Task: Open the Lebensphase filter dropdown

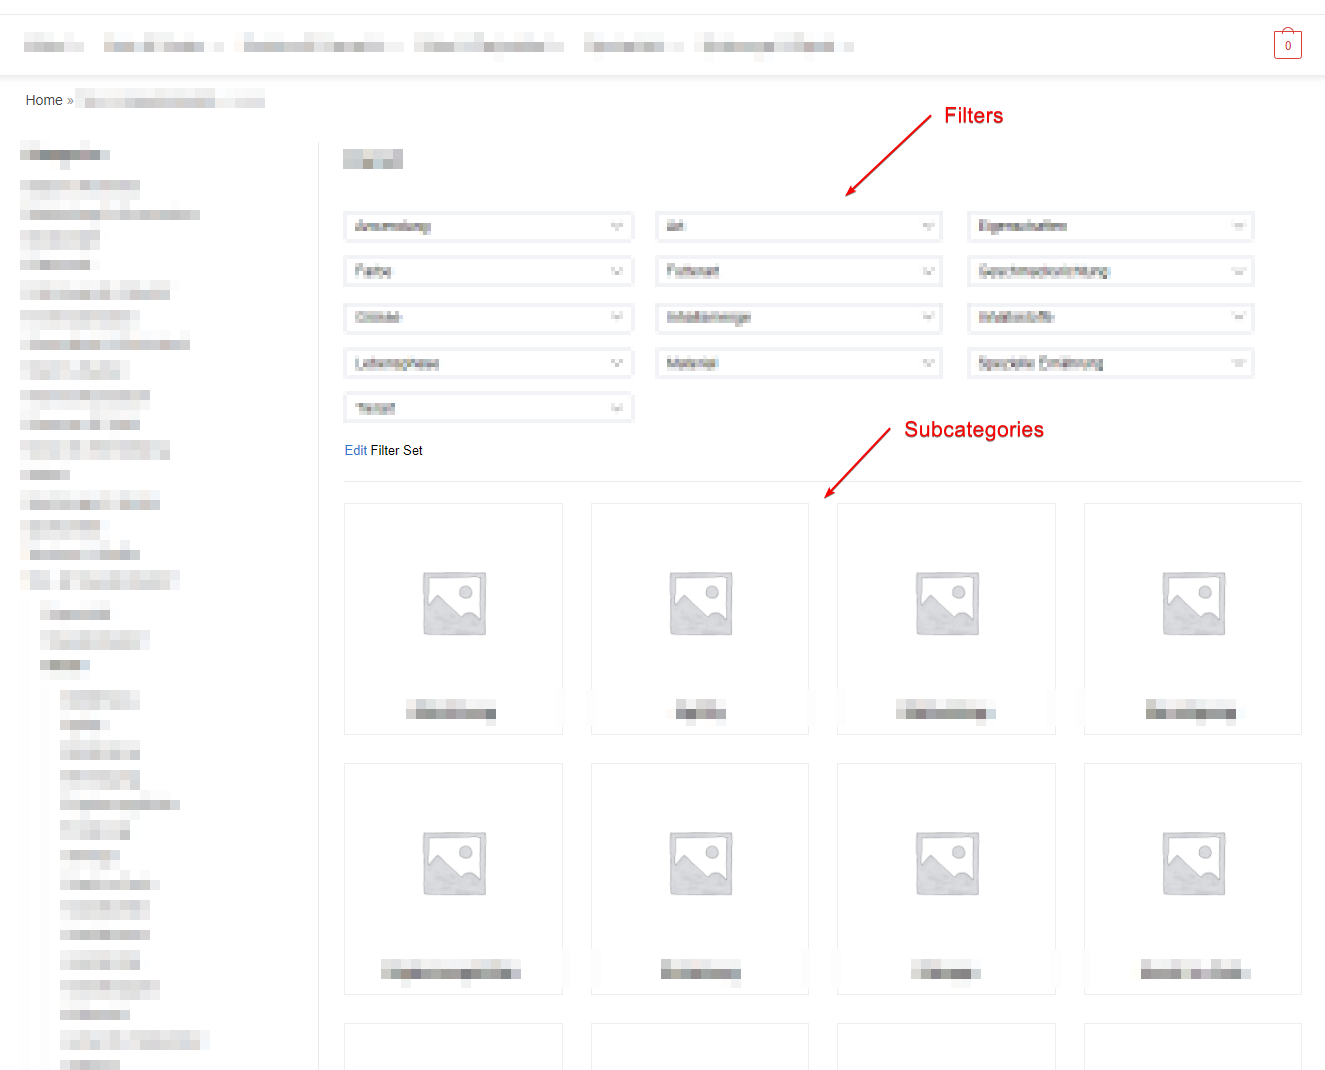Action: 488,364
